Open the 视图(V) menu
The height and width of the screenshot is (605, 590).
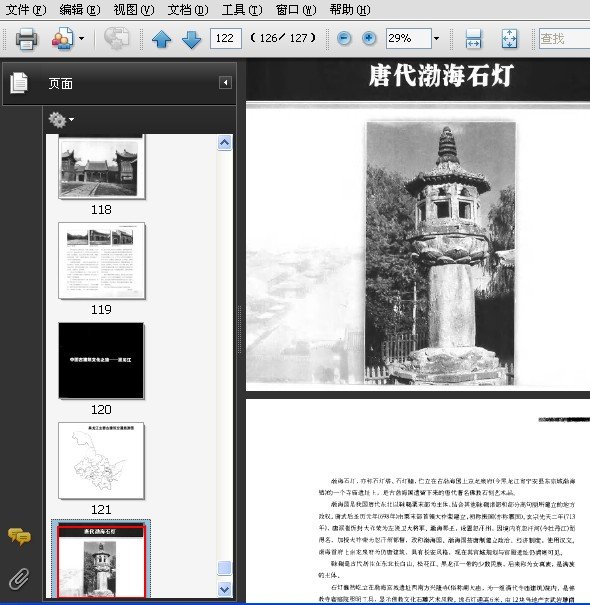pyautogui.click(x=134, y=9)
